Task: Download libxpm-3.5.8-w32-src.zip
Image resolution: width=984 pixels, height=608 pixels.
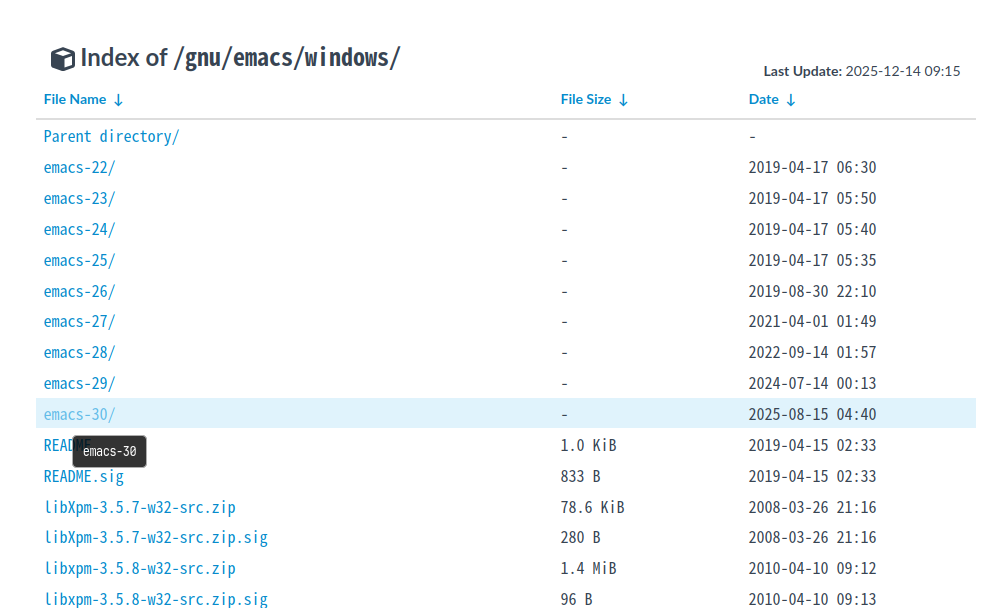Action: pyautogui.click(x=139, y=568)
